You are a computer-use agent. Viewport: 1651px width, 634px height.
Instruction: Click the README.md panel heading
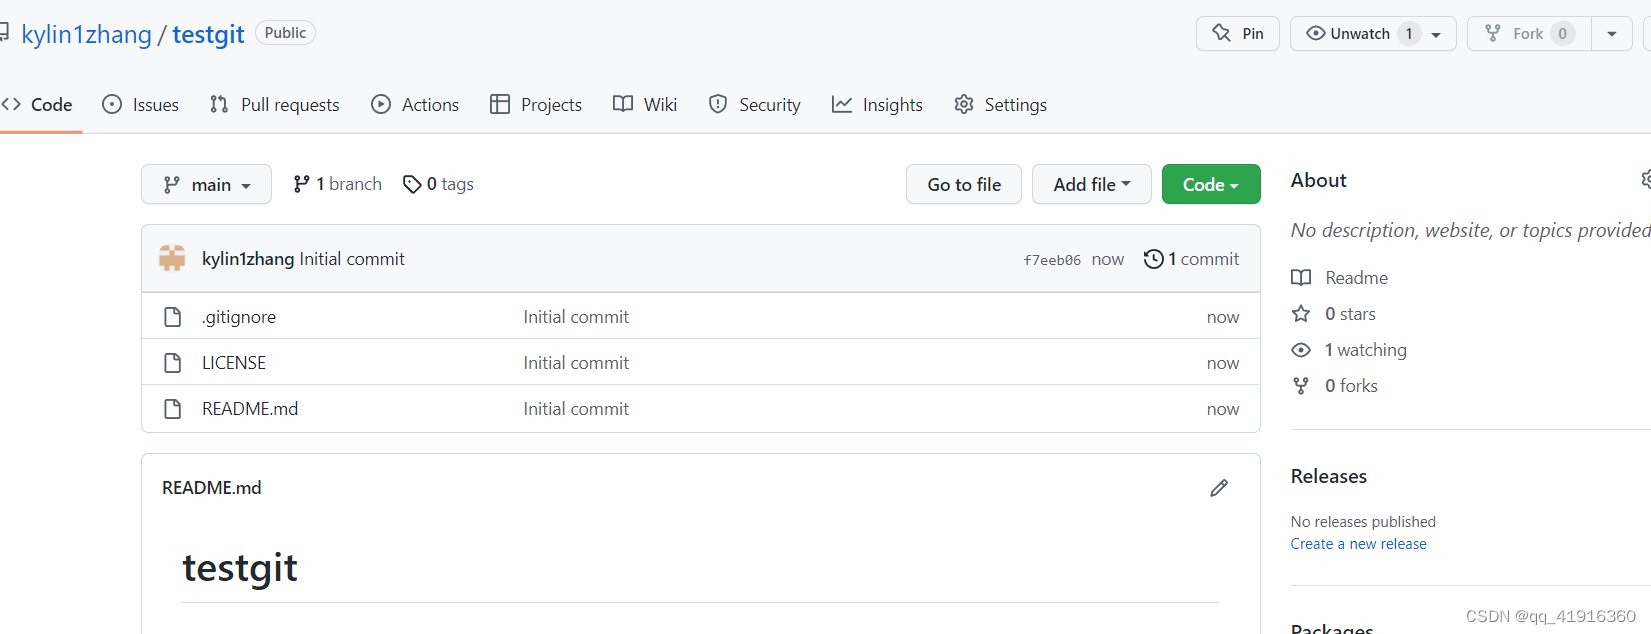(212, 488)
